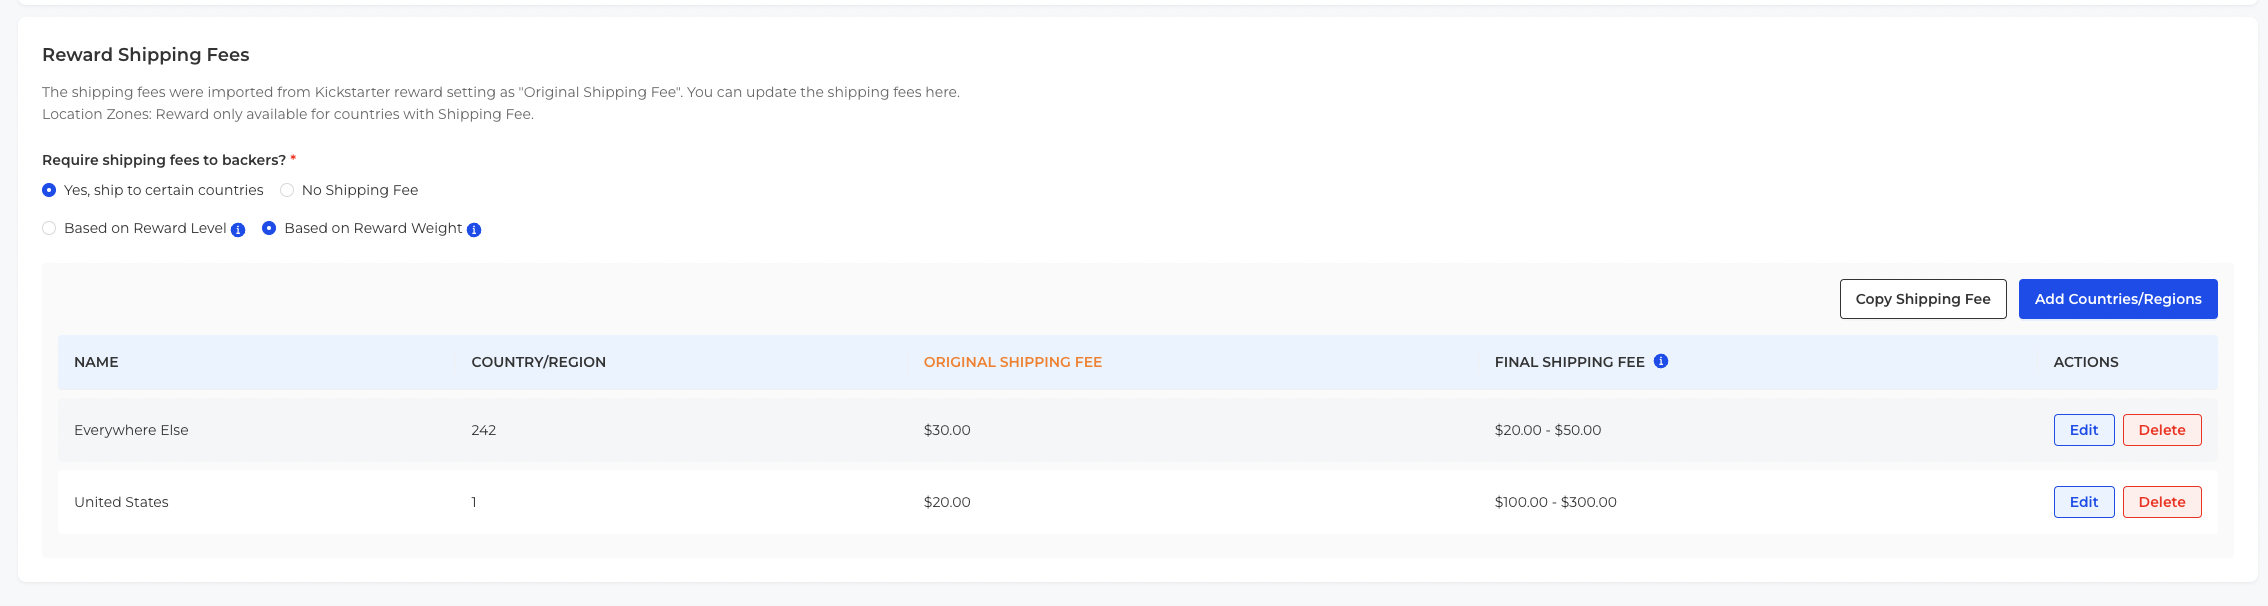Click info icon next to Reward Weight
Image resolution: width=2268 pixels, height=606 pixels.
pos(474,230)
